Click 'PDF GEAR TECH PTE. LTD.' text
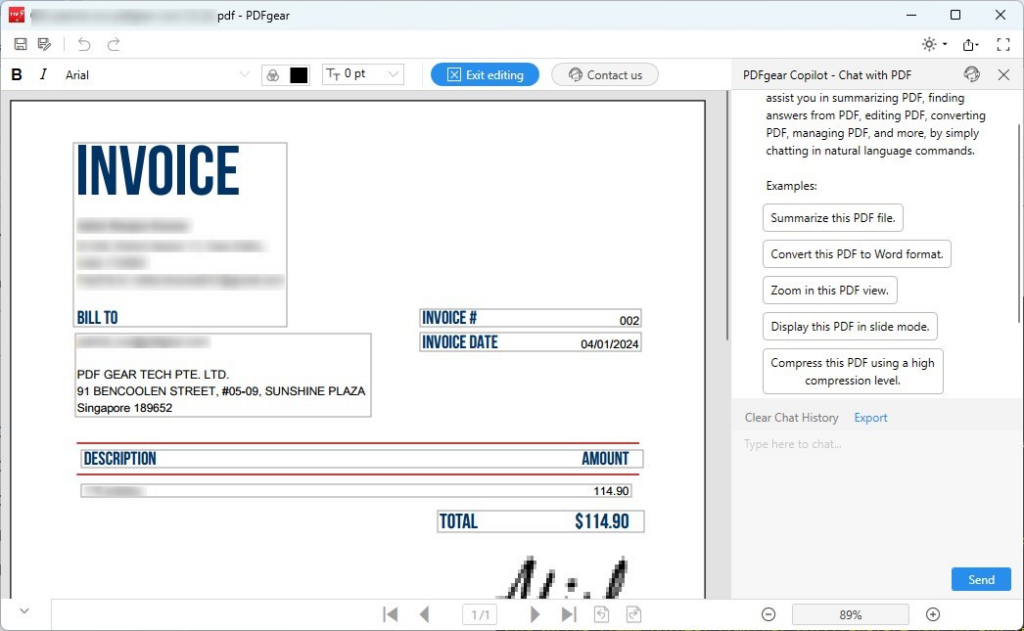 click(x=153, y=374)
